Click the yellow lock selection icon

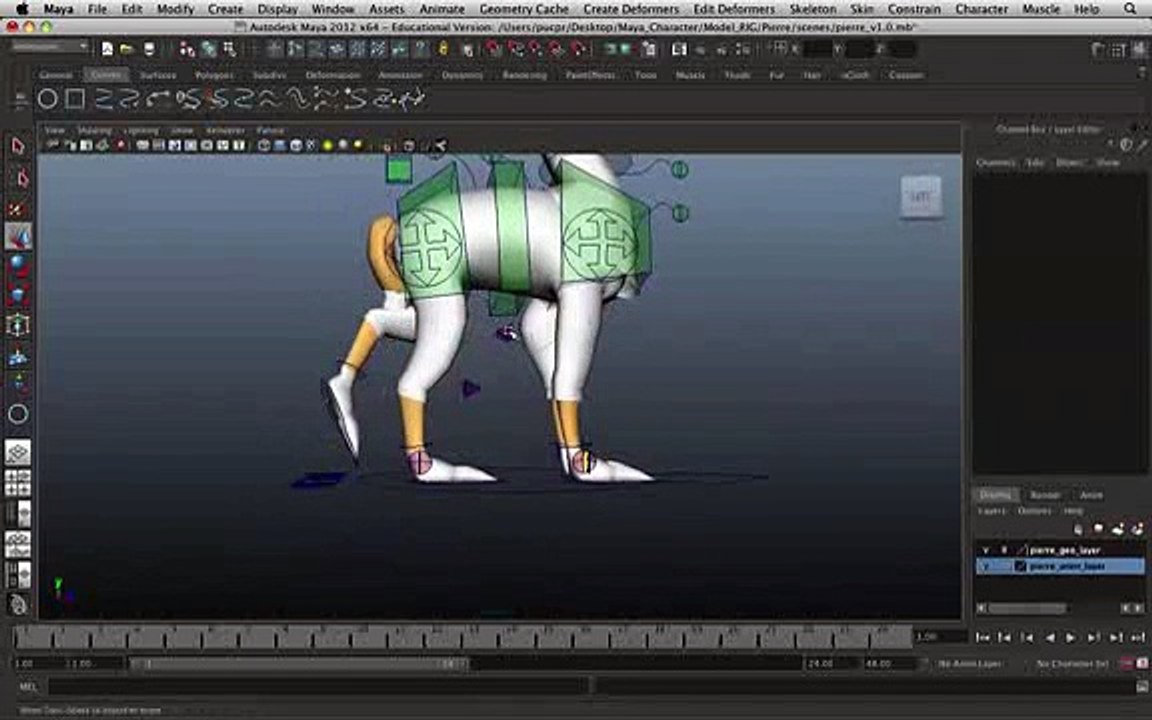point(443,49)
